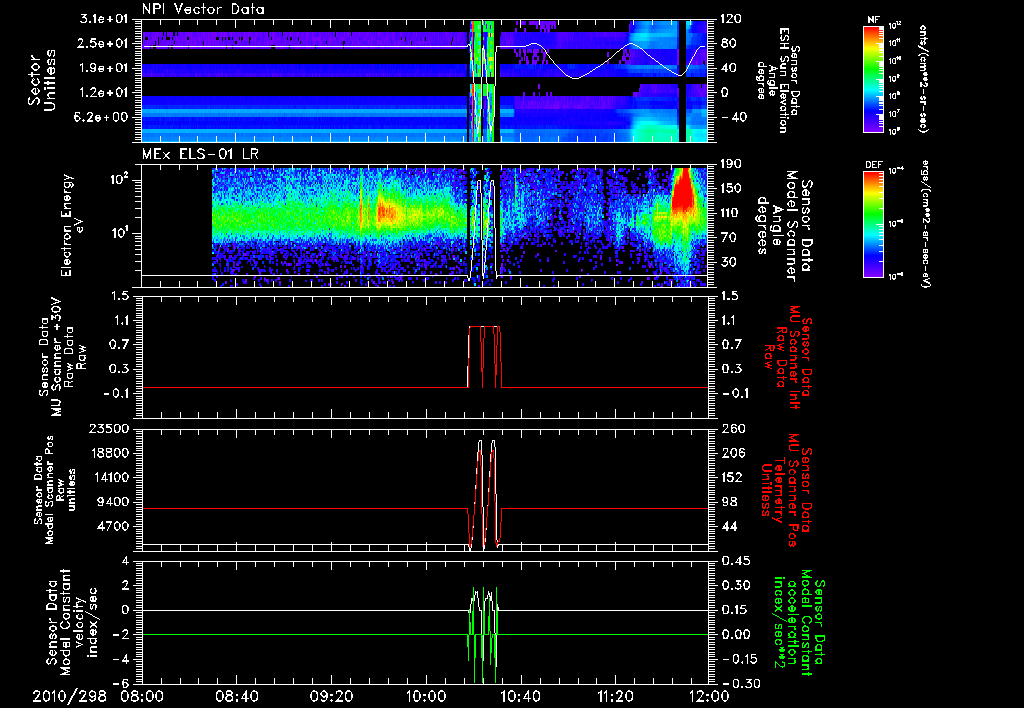Screen dimensions: 1024x708
Task: Click the '18800' scanner position tick label
Action: pyautogui.click(x=110, y=453)
